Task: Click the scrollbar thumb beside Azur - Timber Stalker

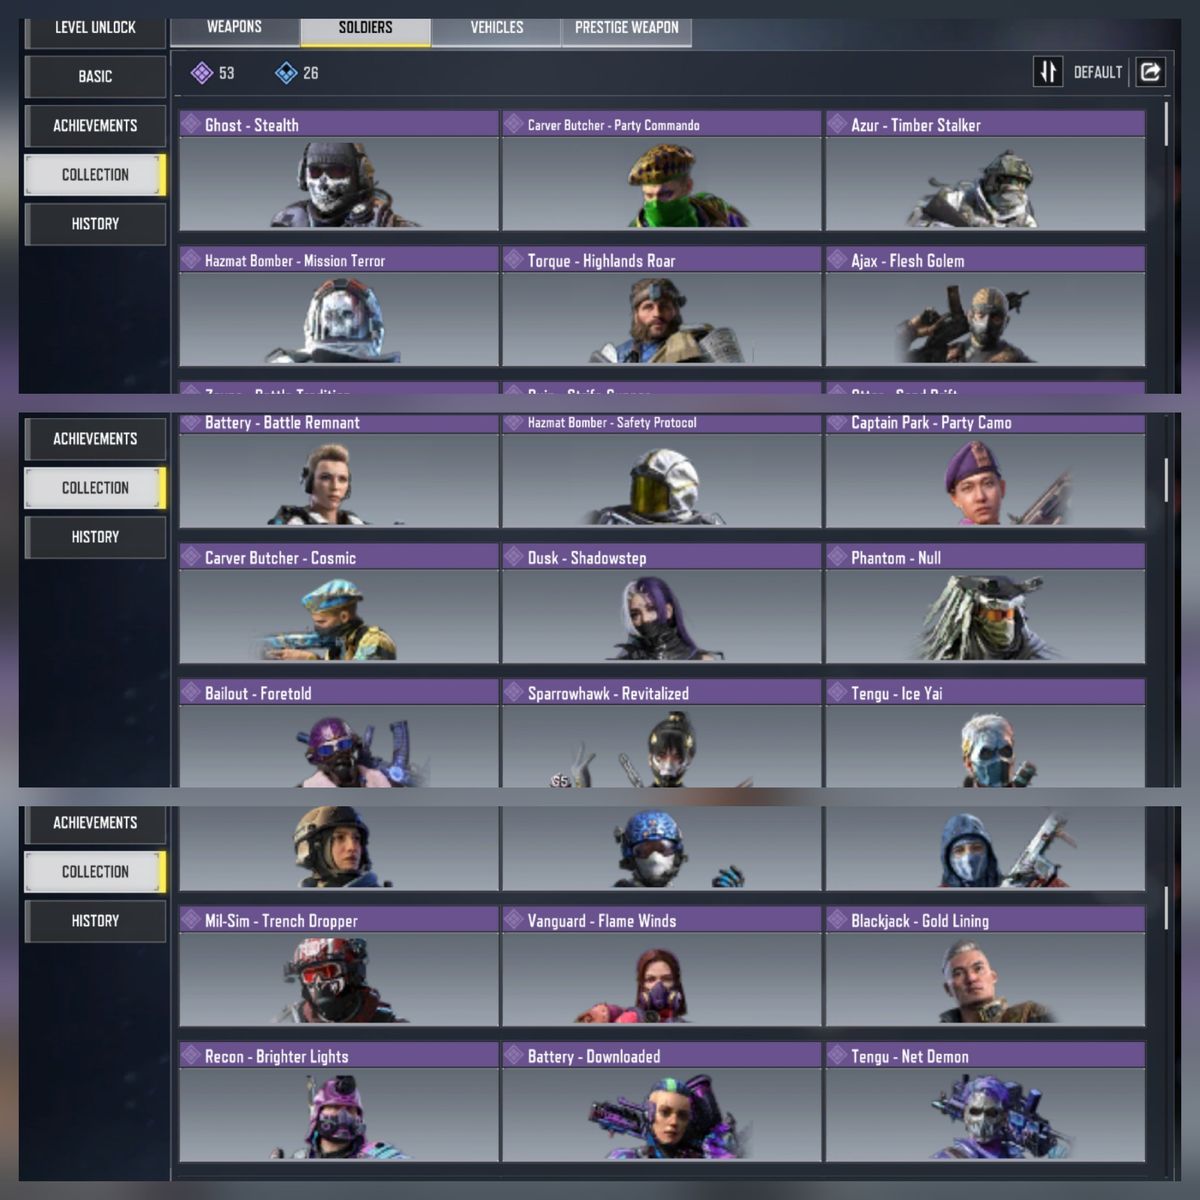Action: 1166,125
